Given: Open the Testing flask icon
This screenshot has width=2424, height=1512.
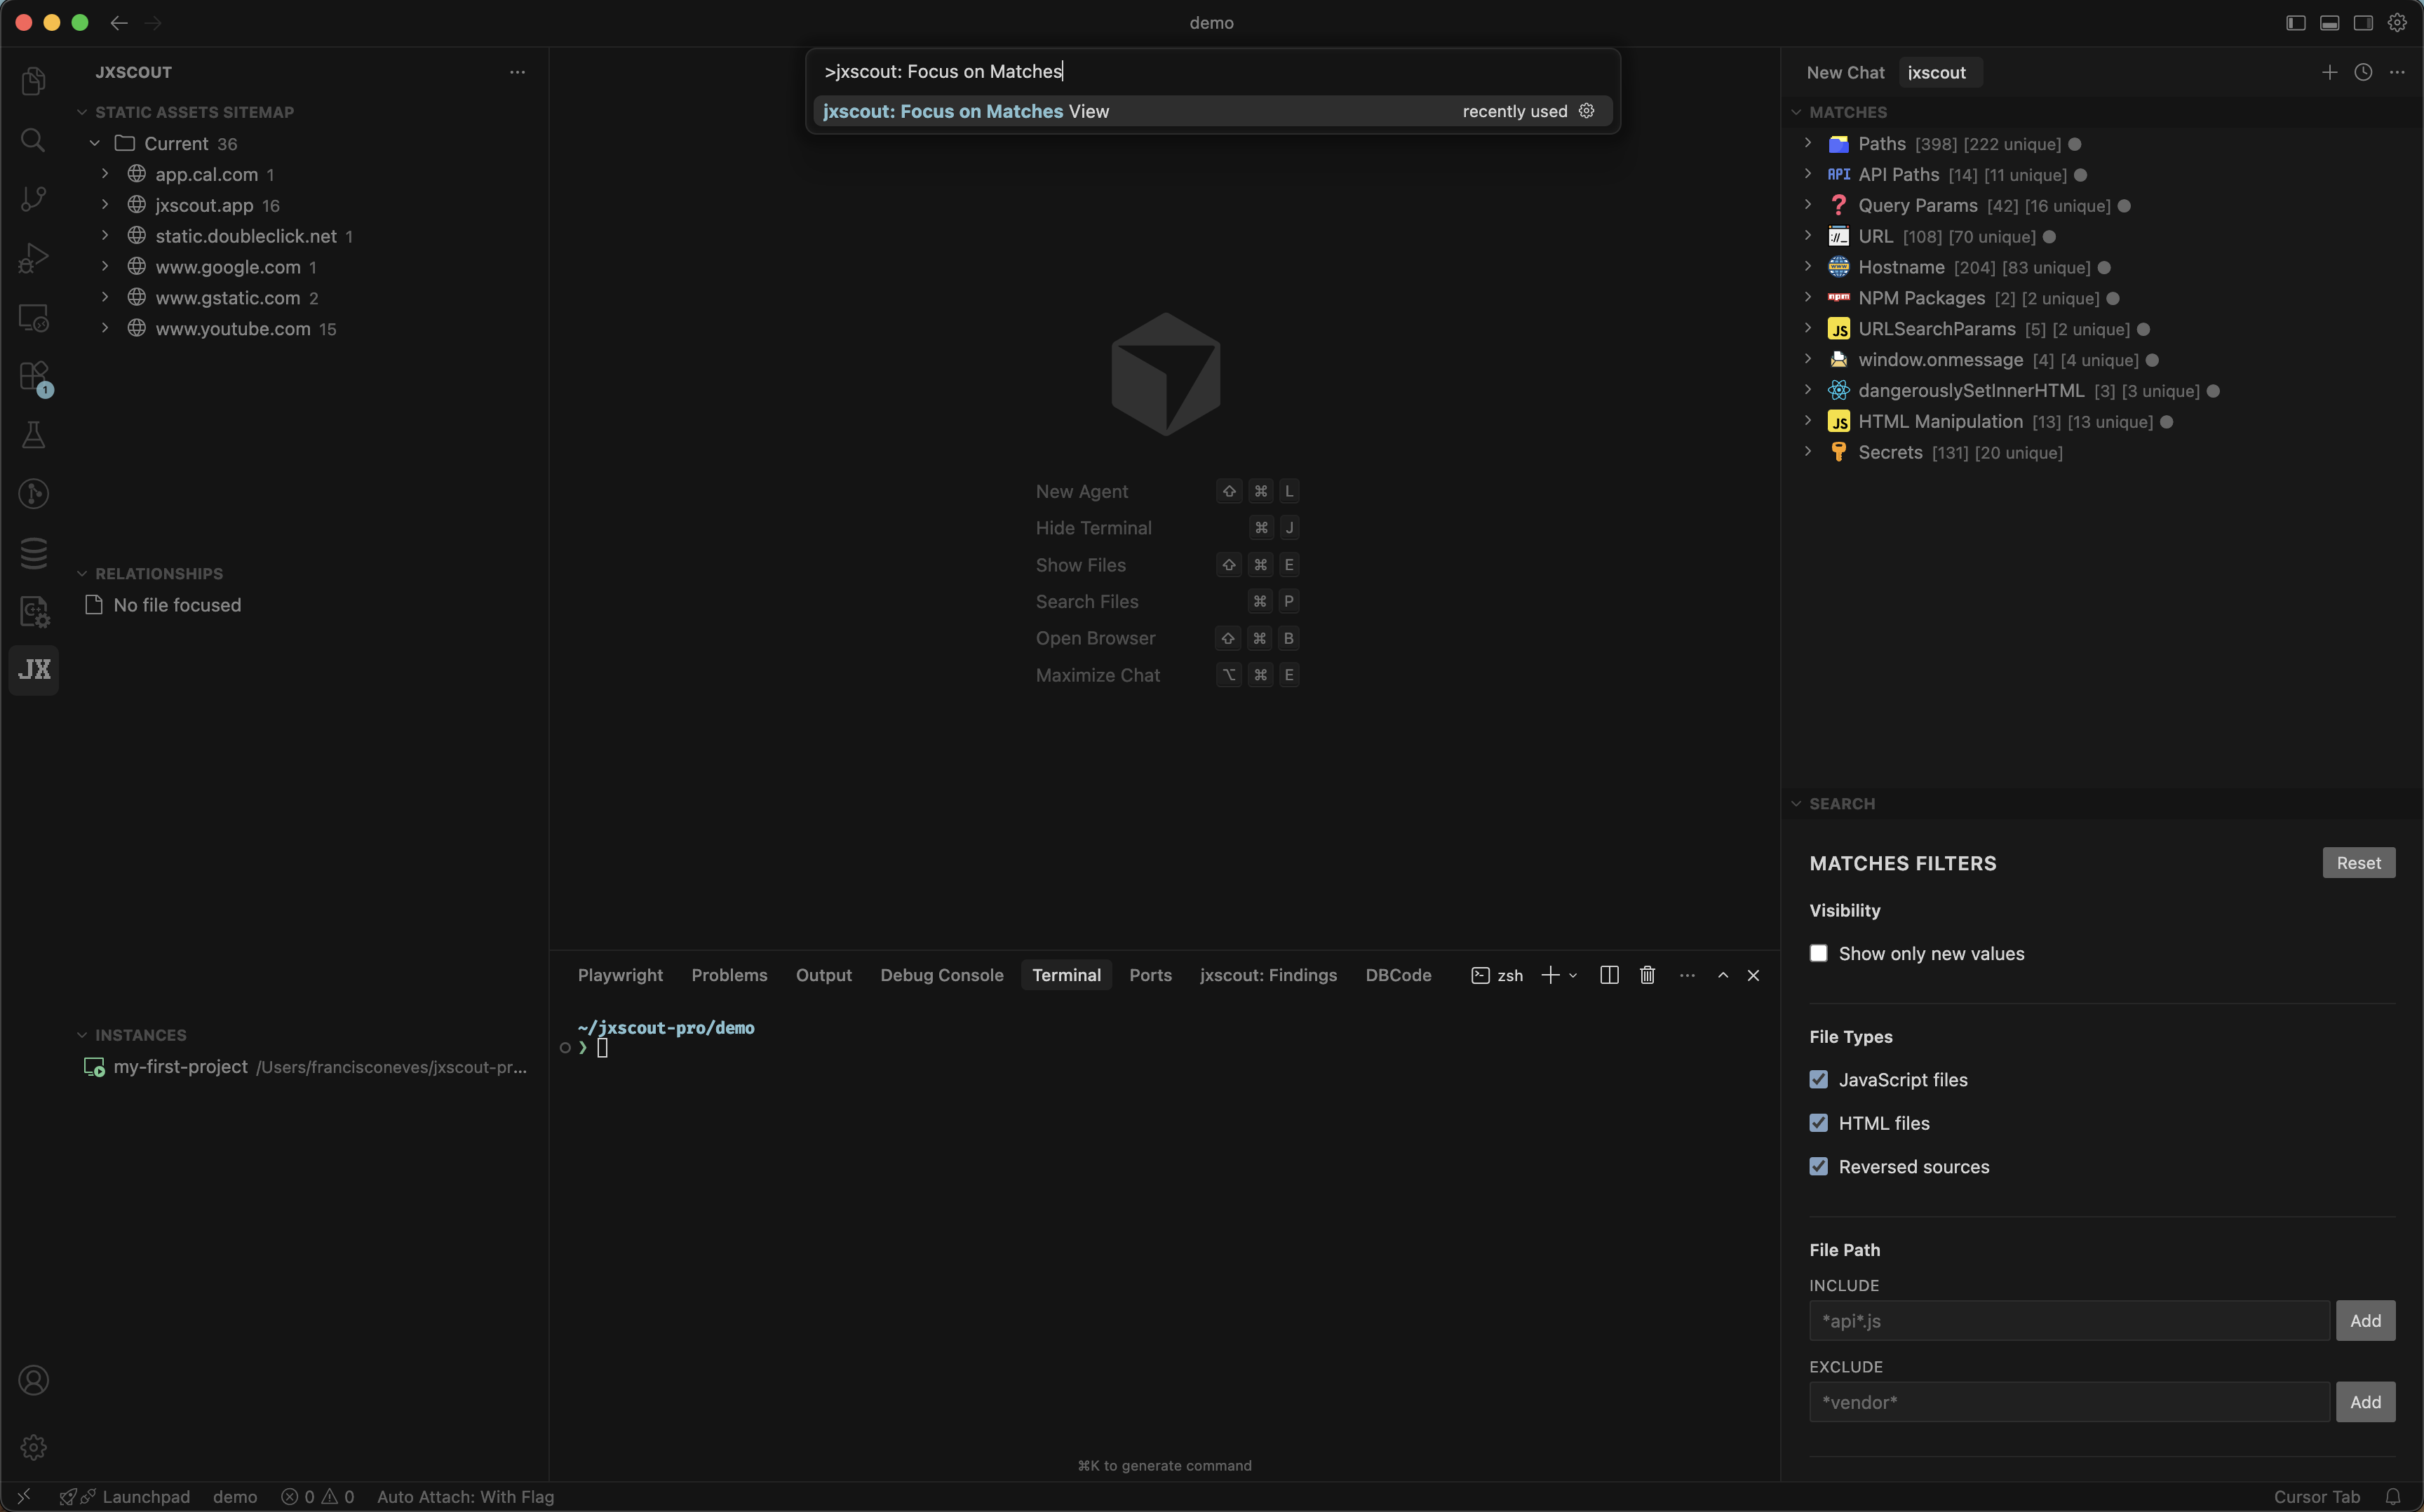Looking at the screenshot, I should tap(34, 435).
